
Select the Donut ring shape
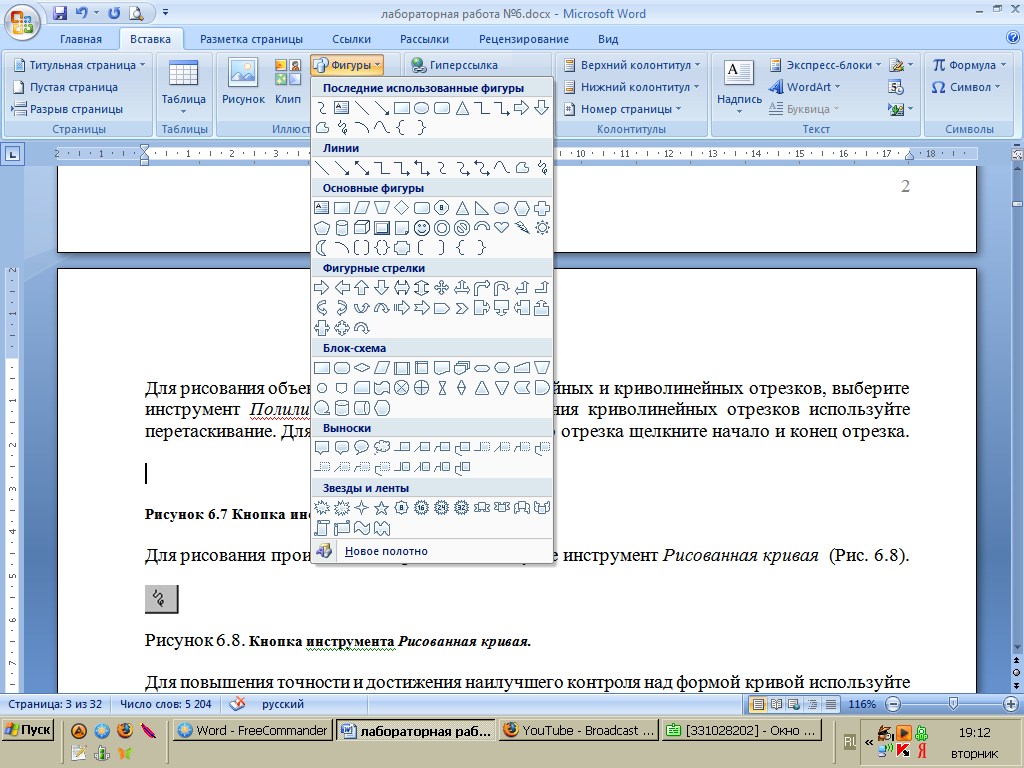click(x=442, y=228)
